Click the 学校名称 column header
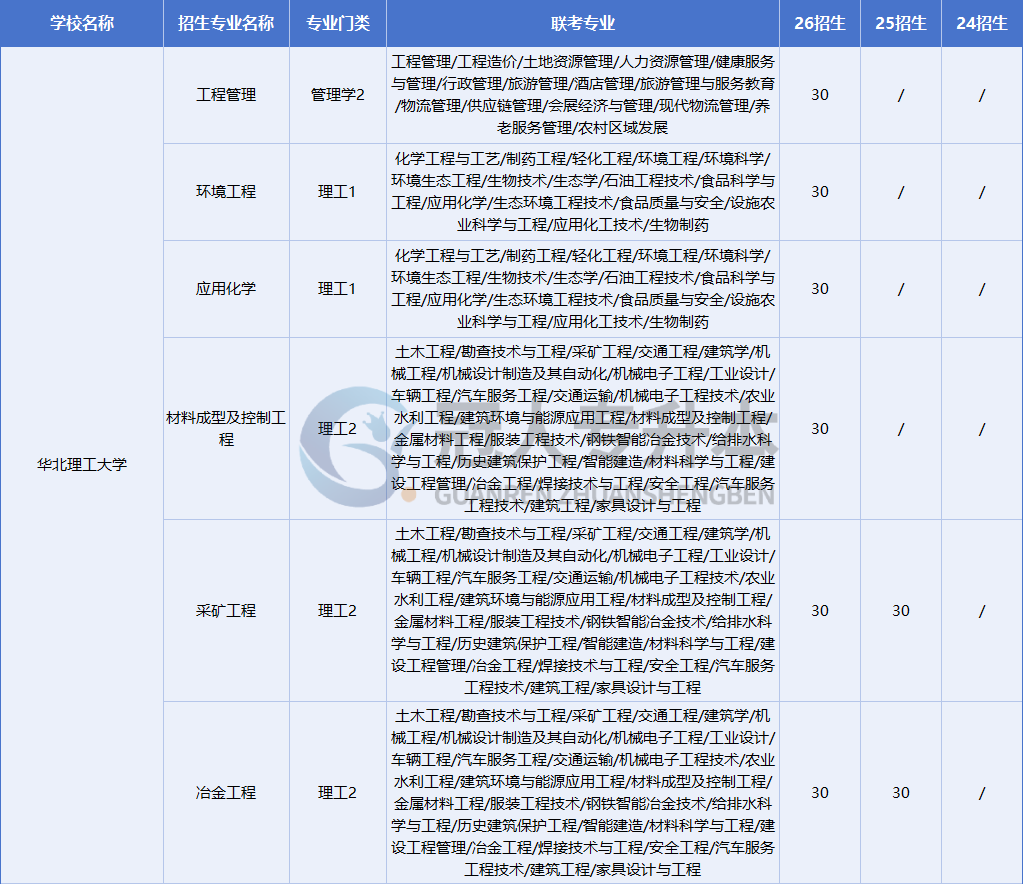The image size is (1024, 885). point(82,23)
